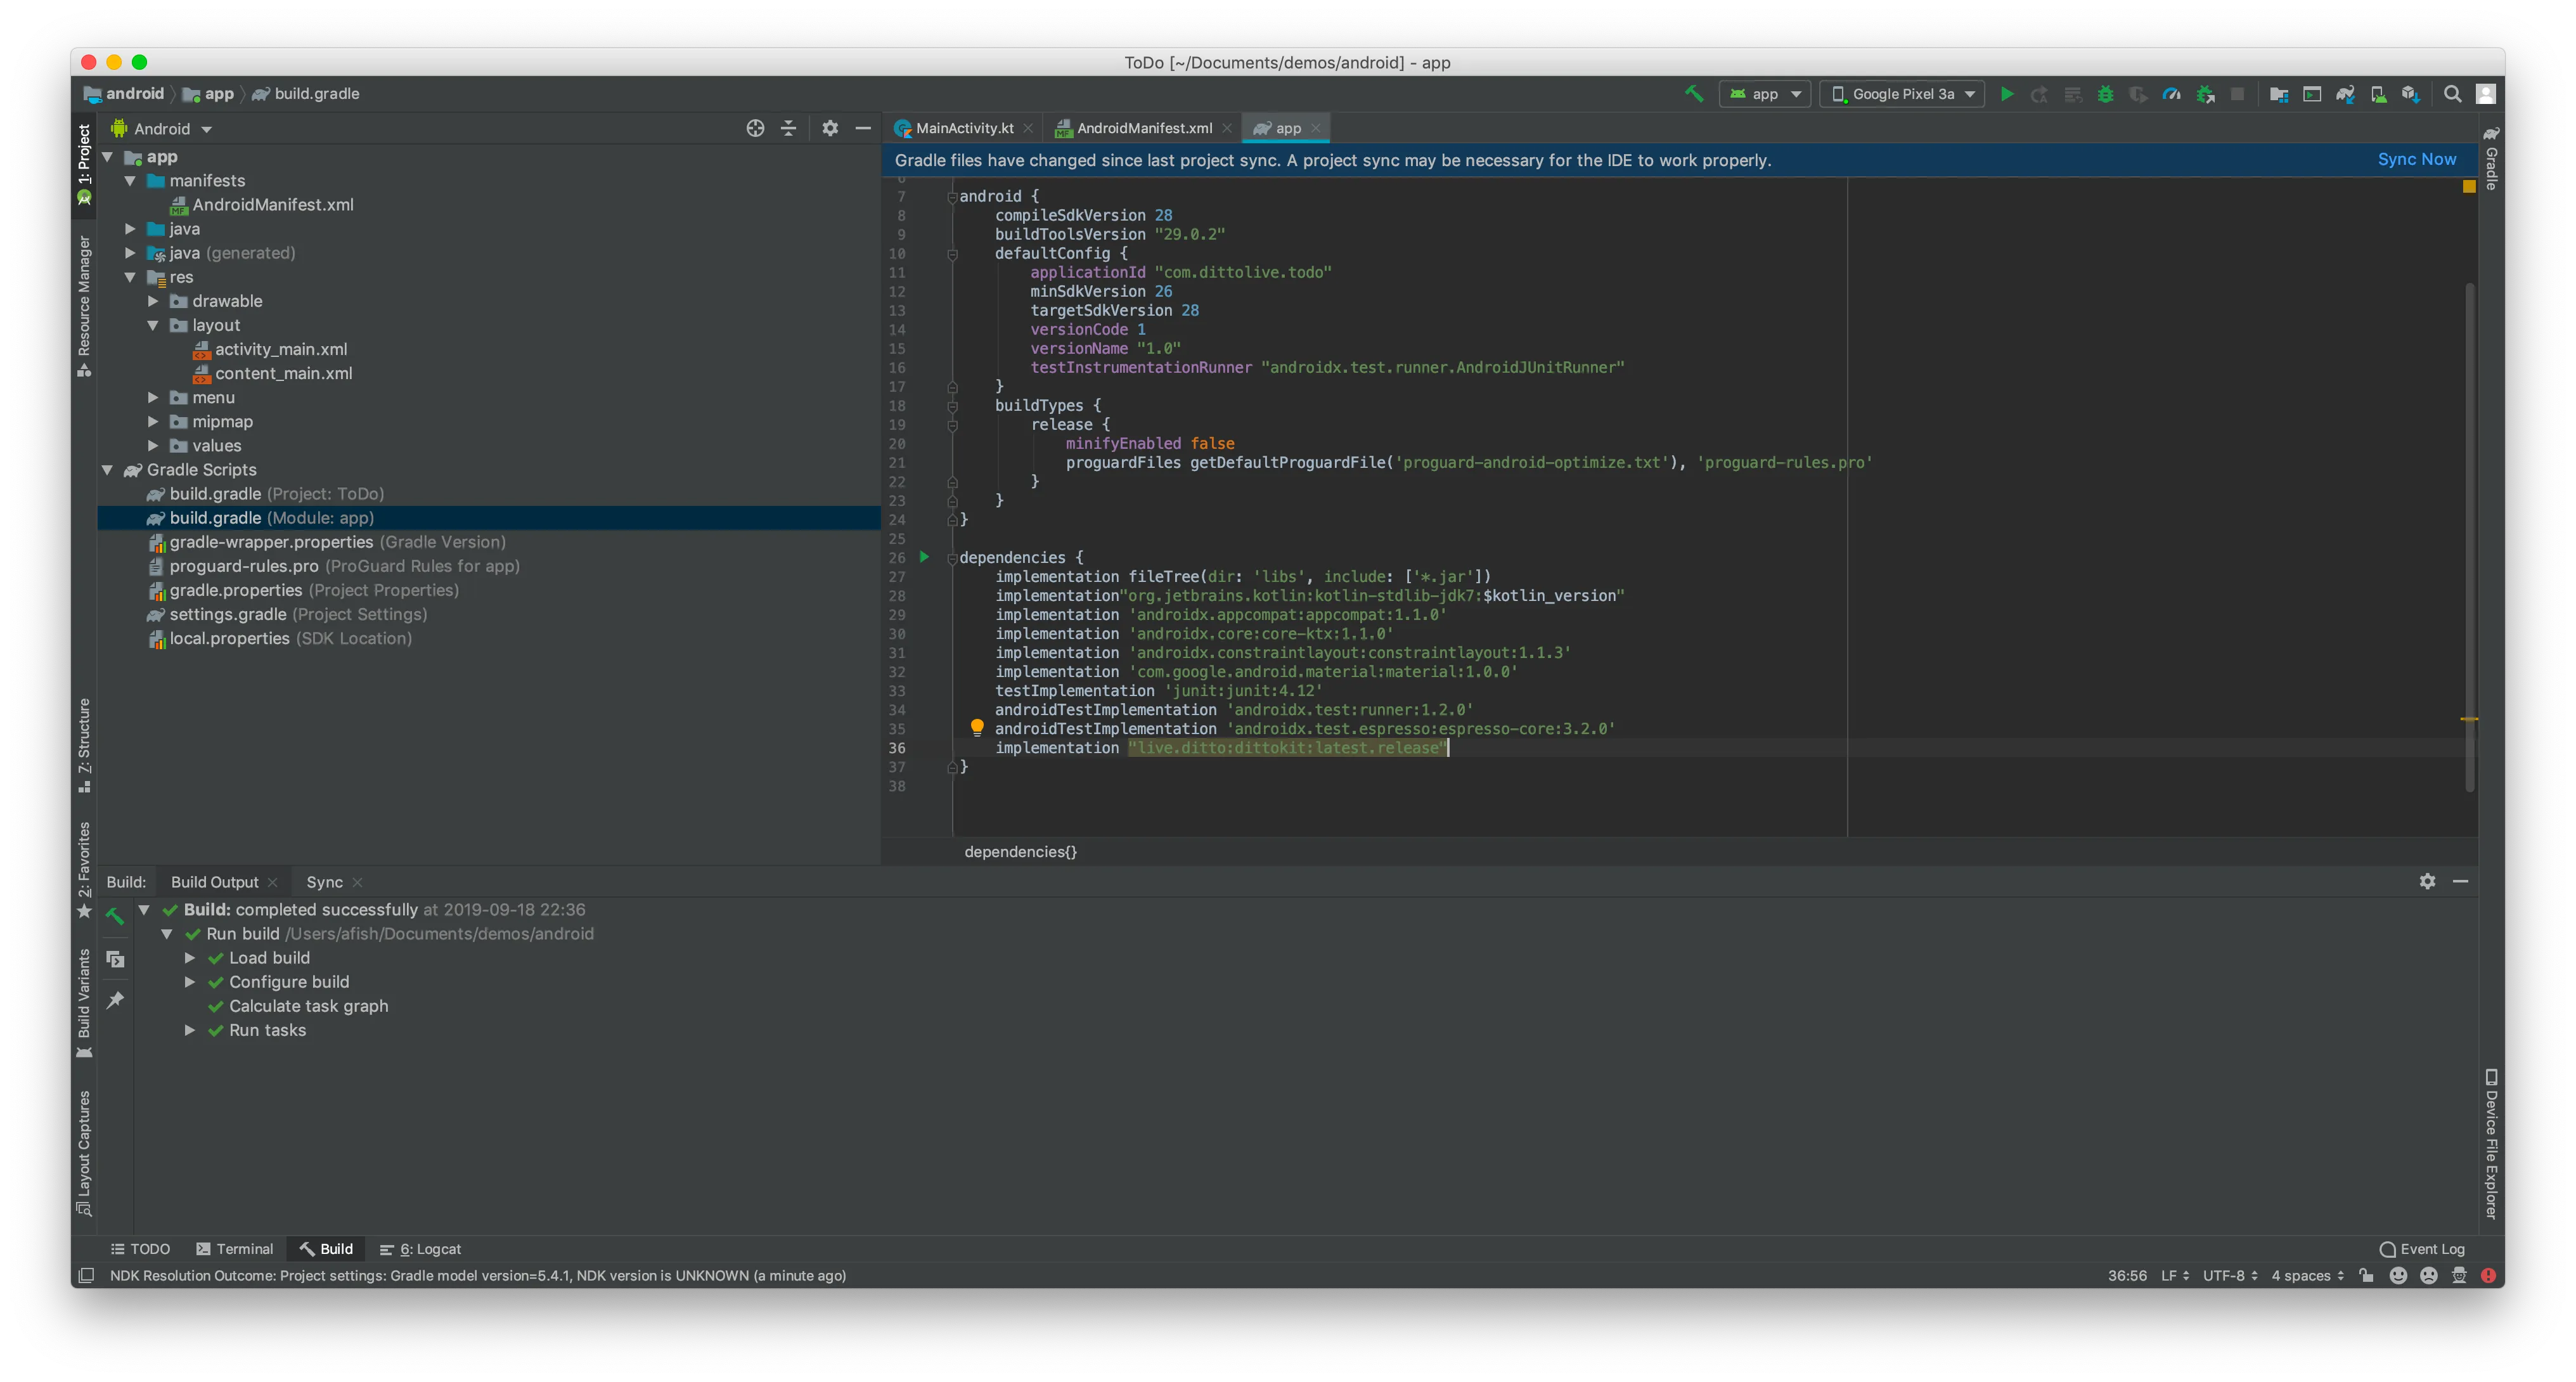2576x1382 pixels.
Task: Click the run gutter arrow beside dependencies
Action: tap(924, 557)
